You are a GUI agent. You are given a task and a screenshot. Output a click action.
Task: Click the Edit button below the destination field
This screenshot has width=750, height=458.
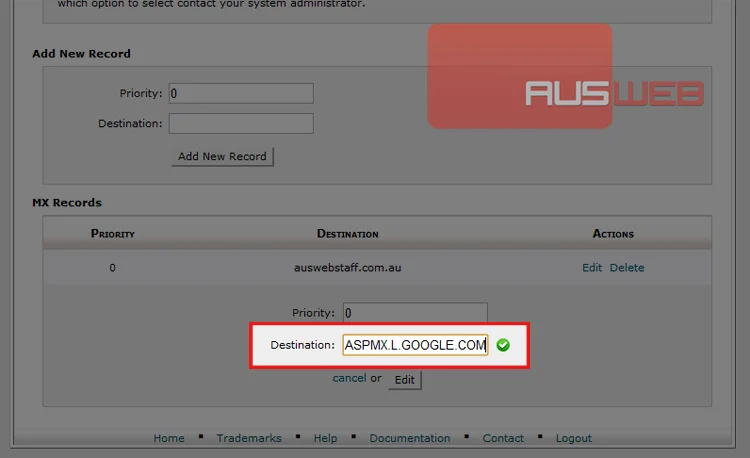coord(405,380)
